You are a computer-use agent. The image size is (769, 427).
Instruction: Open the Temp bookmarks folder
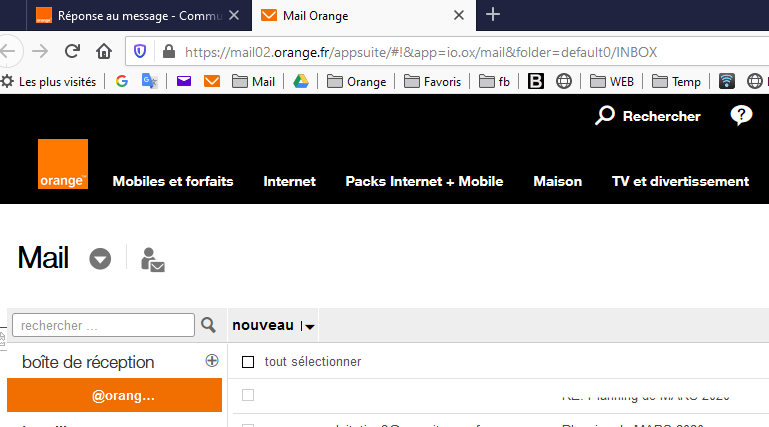click(x=676, y=82)
